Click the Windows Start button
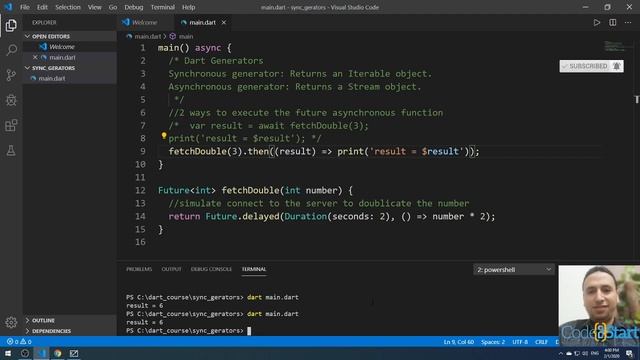 [x=8, y=353]
